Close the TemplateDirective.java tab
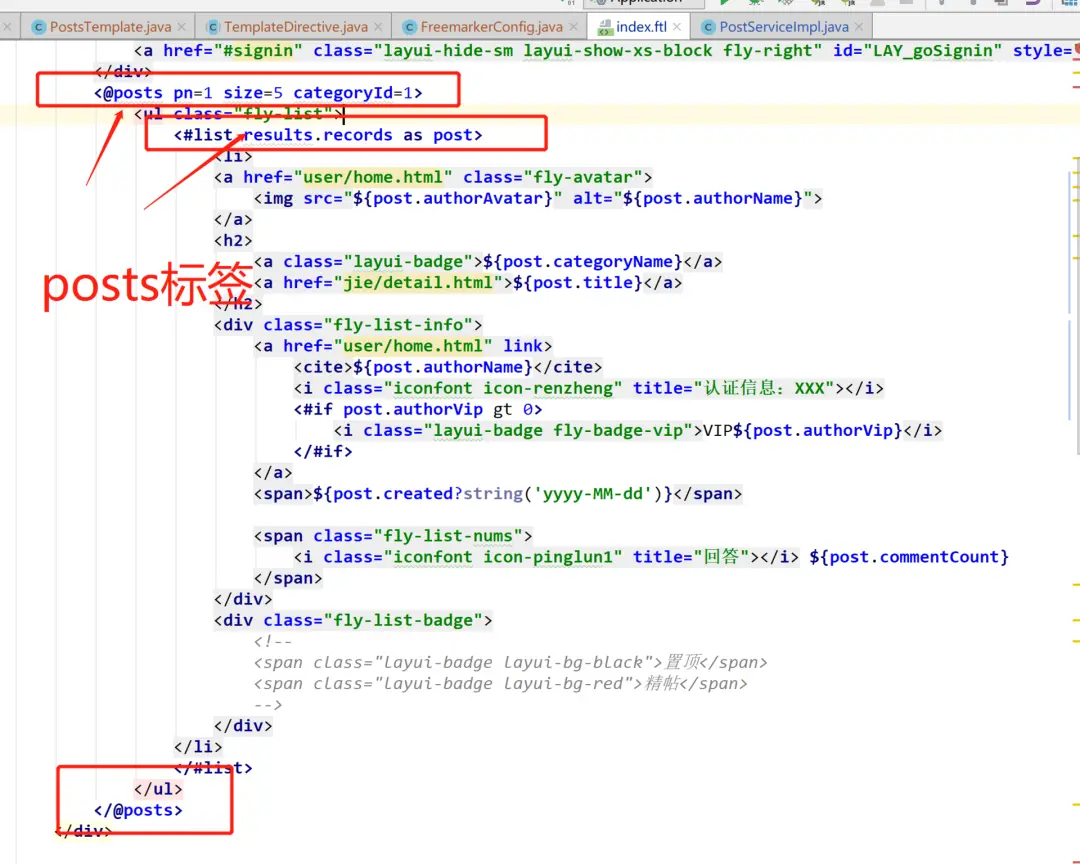Image resolution: width=1080 pixels, height=864 pixels. [x=378, y=27]
